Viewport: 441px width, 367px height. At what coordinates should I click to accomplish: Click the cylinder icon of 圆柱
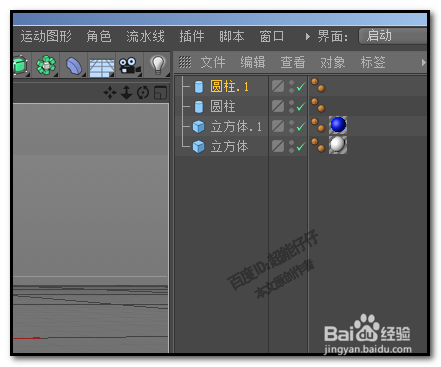click(x=199, y=107)
